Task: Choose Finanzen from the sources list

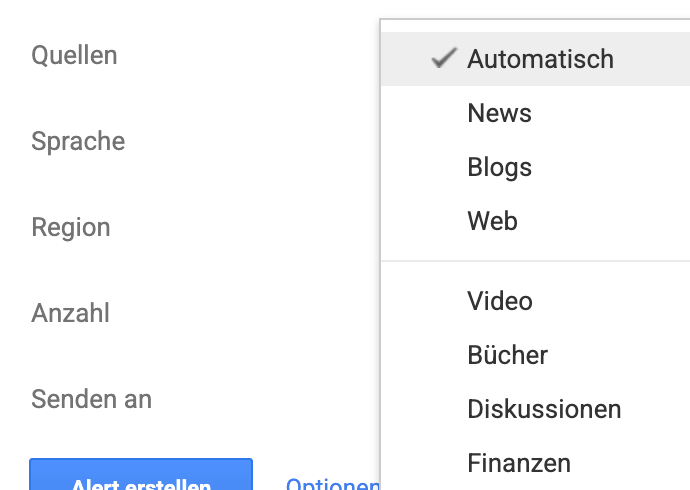Action: (x=518, y=463)
